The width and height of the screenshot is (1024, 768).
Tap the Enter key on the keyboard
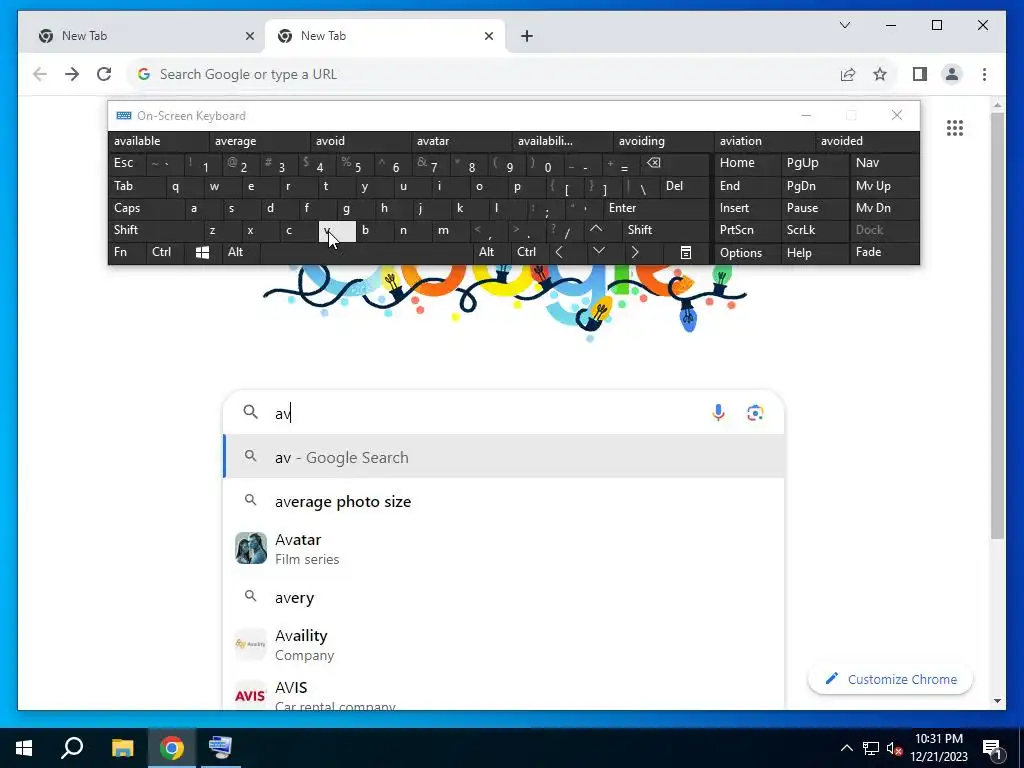[656, 208]
